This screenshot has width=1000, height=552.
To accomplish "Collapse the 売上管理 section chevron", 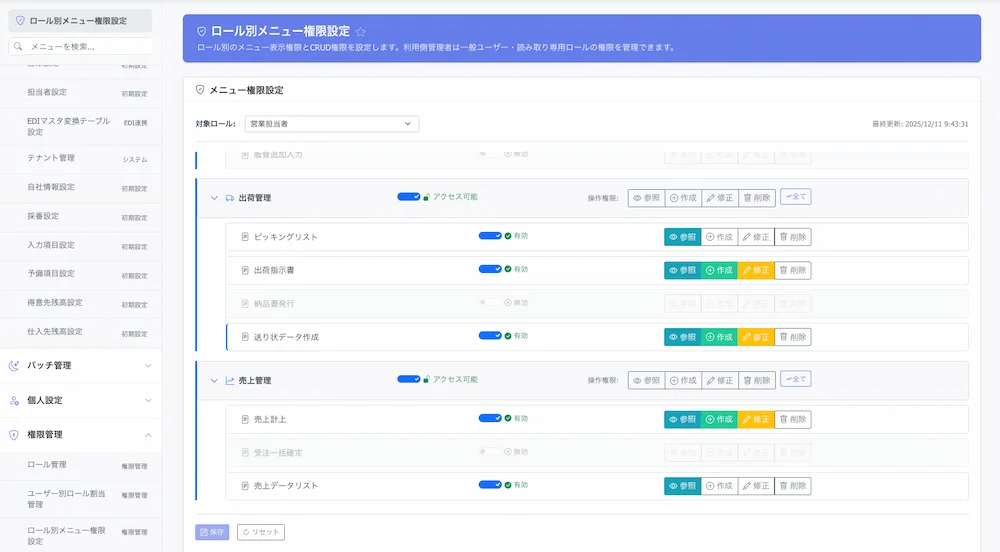I will click(x=213, y=381).
